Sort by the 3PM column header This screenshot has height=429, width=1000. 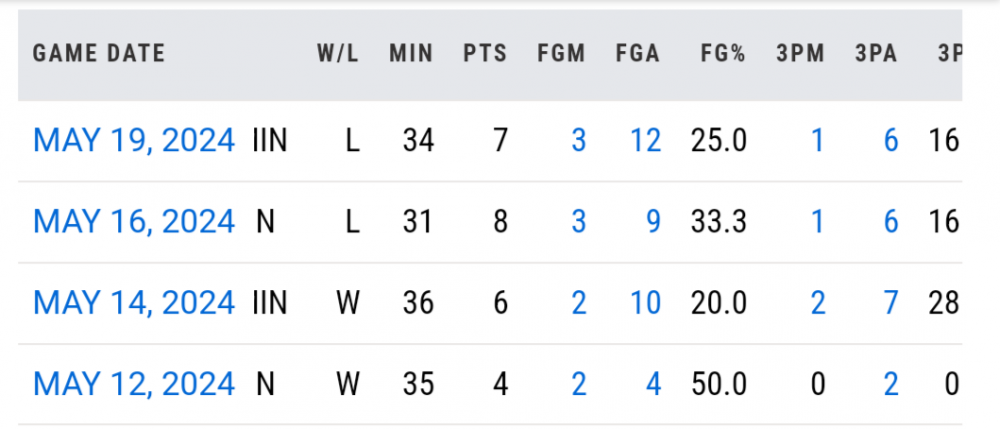(x=800, y=54)
